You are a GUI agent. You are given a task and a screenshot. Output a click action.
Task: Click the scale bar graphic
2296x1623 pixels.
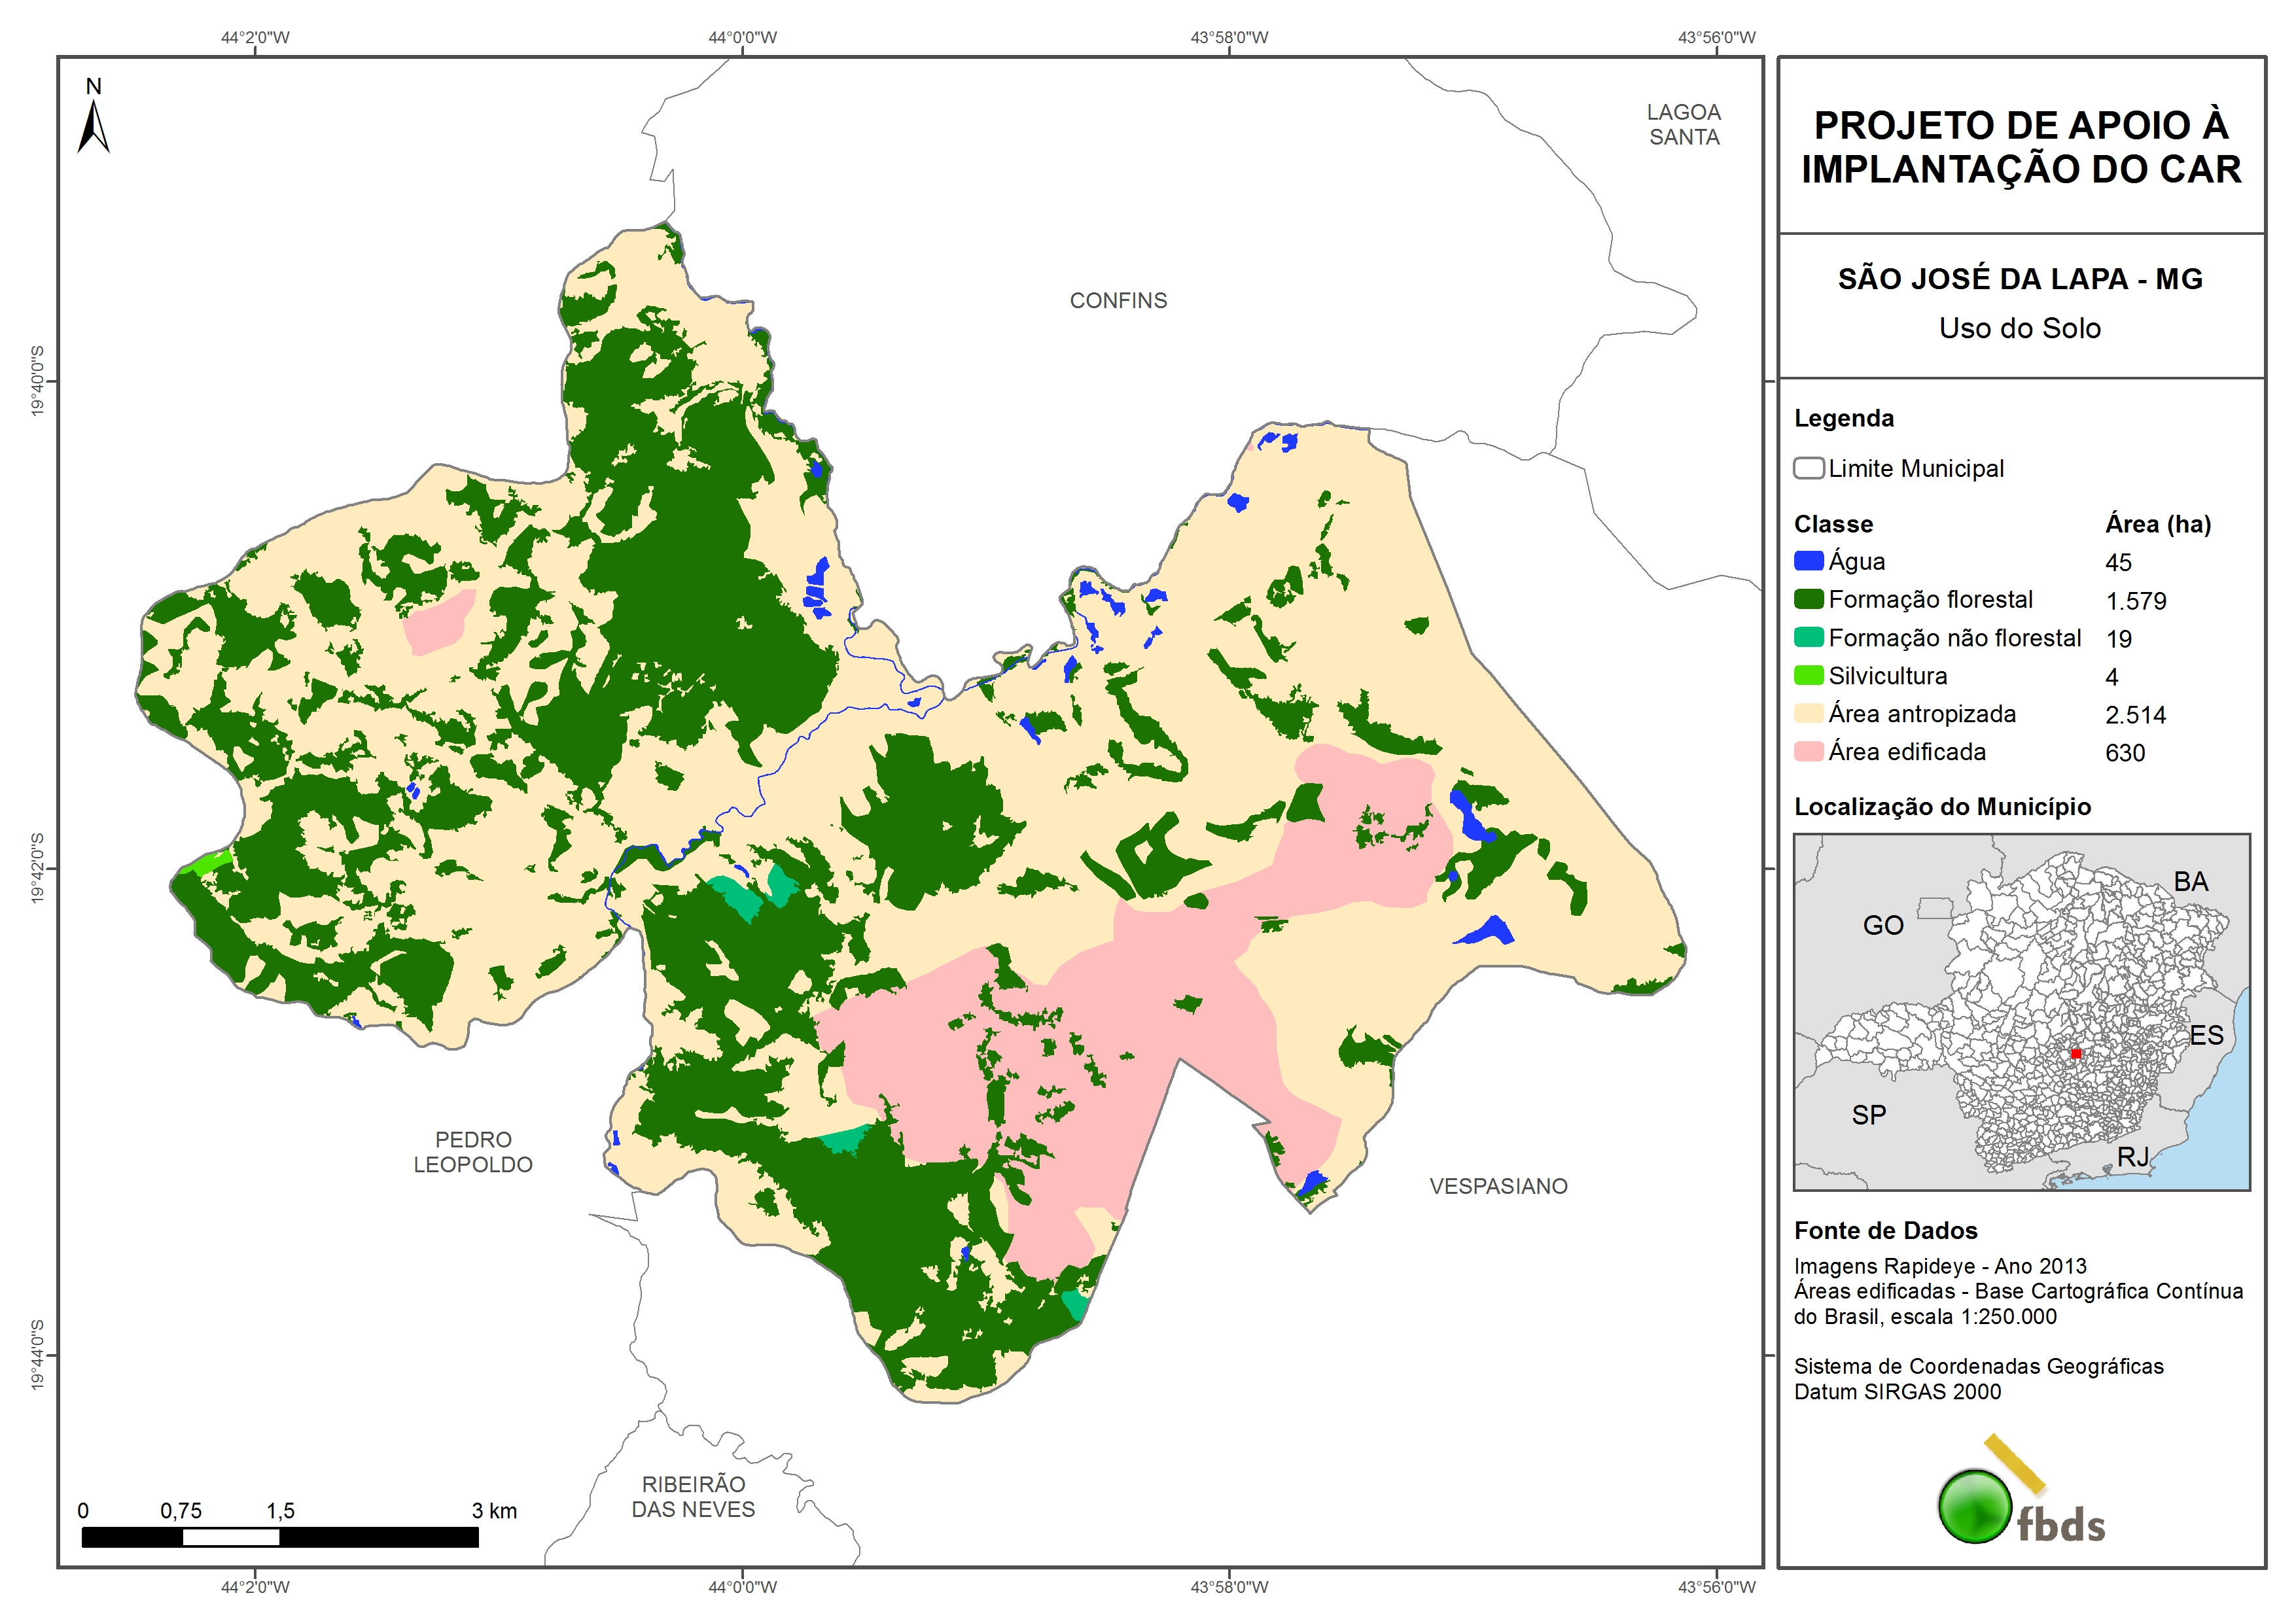point(279,1536)
